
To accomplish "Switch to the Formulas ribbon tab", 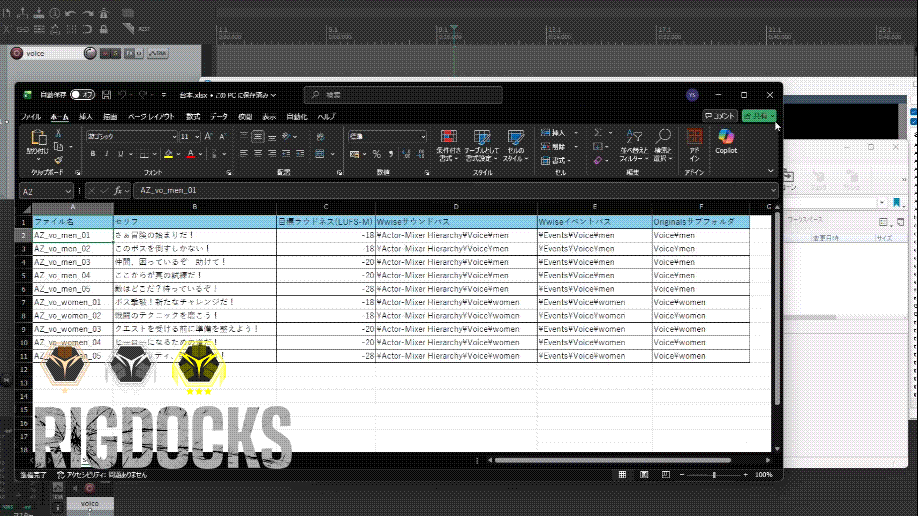I will [193, 117].
